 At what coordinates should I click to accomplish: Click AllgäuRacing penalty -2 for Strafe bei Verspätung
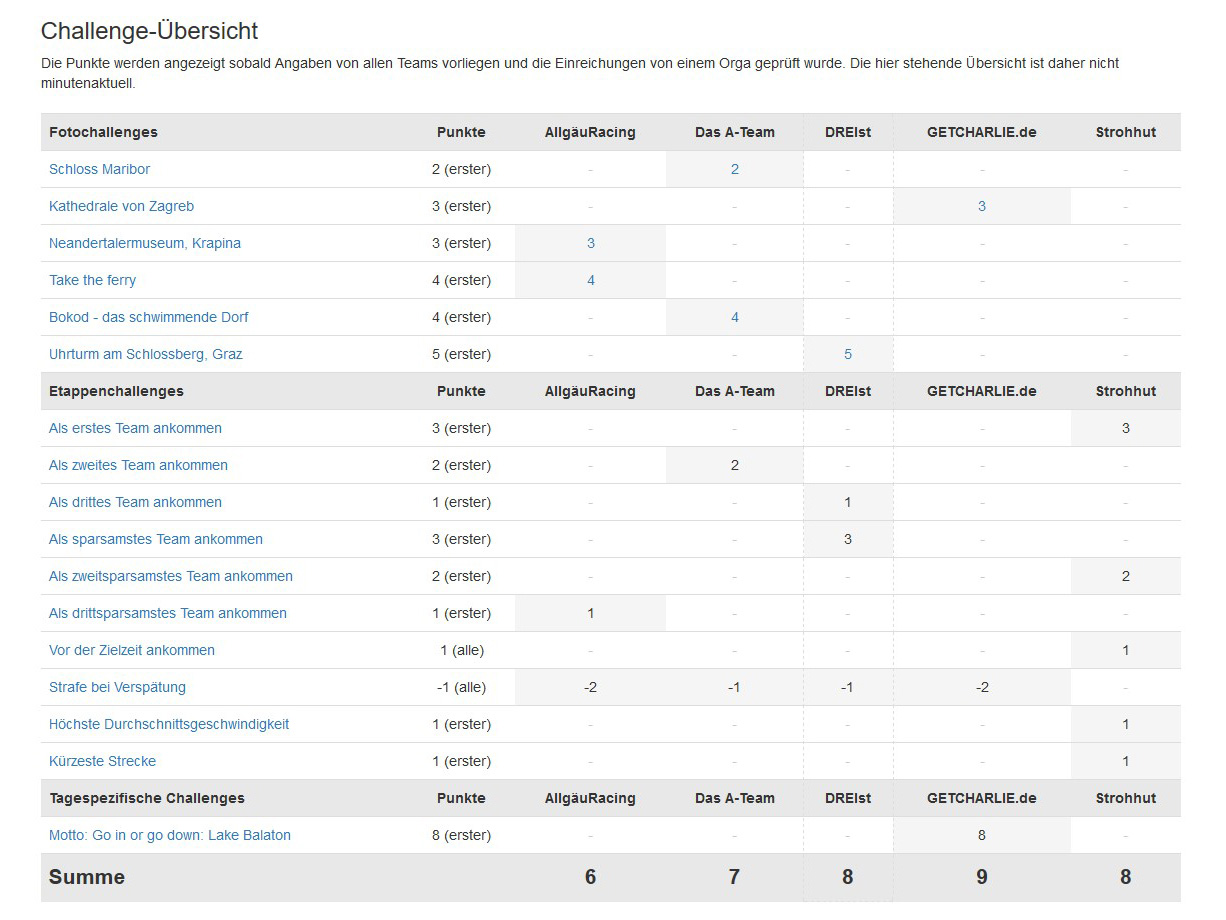(591, 687)
